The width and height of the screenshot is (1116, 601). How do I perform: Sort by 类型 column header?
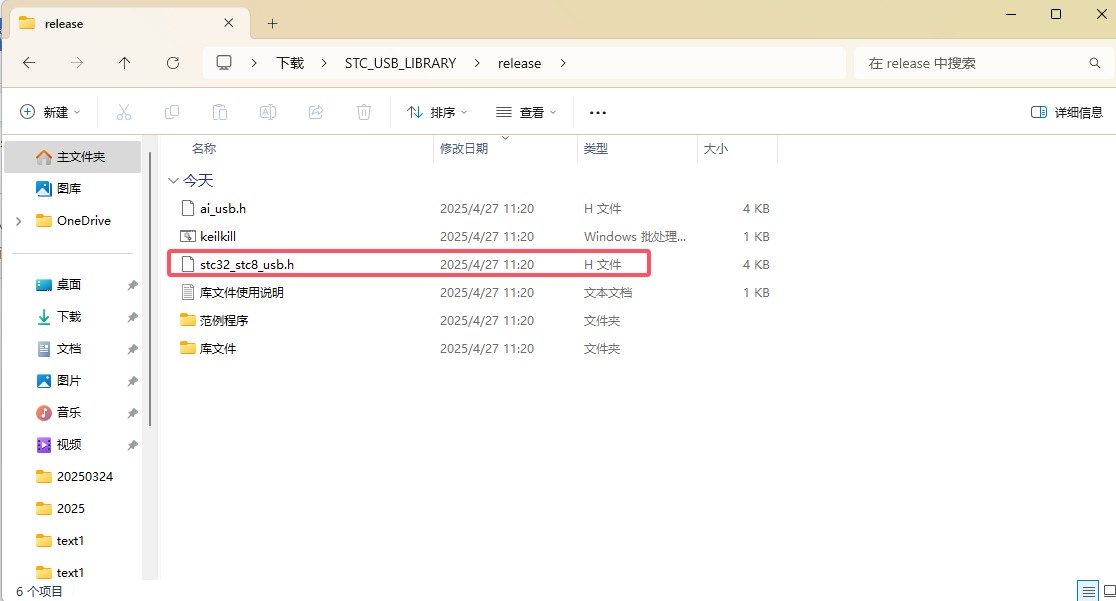pyautogui.click(x=596, y=148)
